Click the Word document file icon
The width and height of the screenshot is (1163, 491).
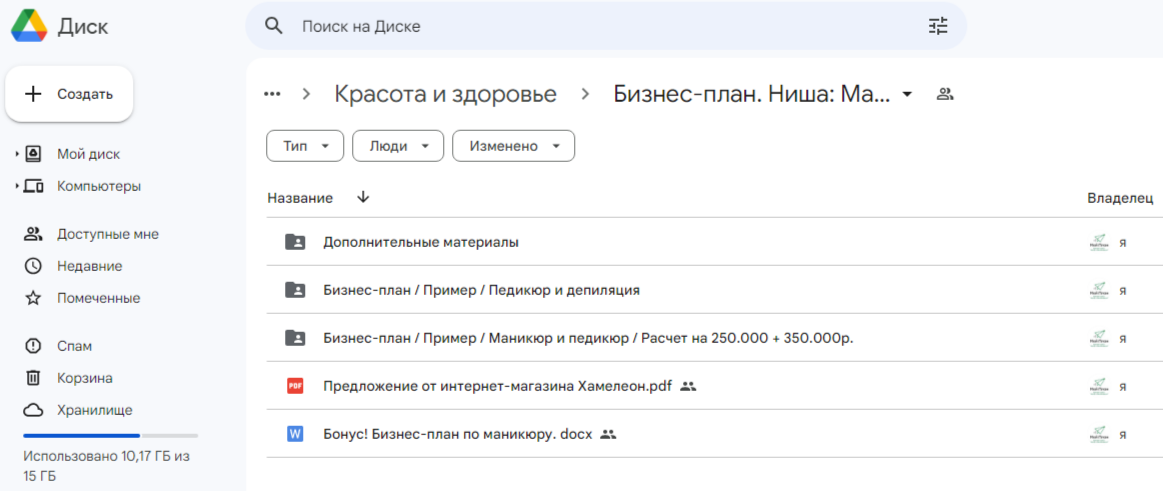coord(295,435)
